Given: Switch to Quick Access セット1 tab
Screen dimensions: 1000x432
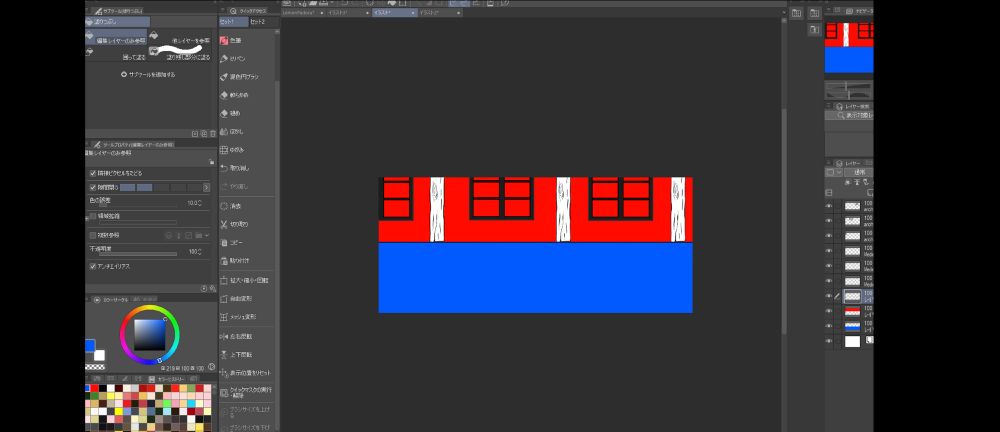Looking at the screenshot, I should point(233,22).
